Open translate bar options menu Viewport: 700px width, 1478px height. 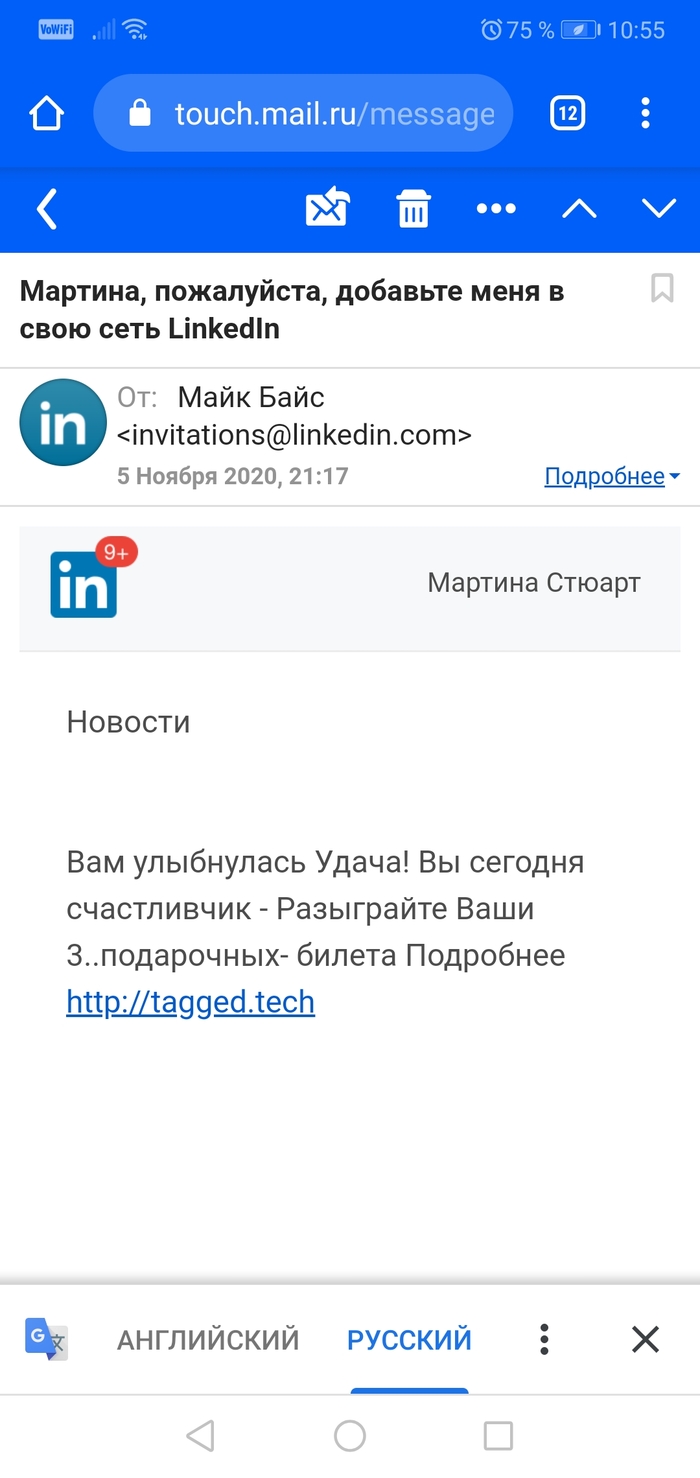(x=544, y=1339)
